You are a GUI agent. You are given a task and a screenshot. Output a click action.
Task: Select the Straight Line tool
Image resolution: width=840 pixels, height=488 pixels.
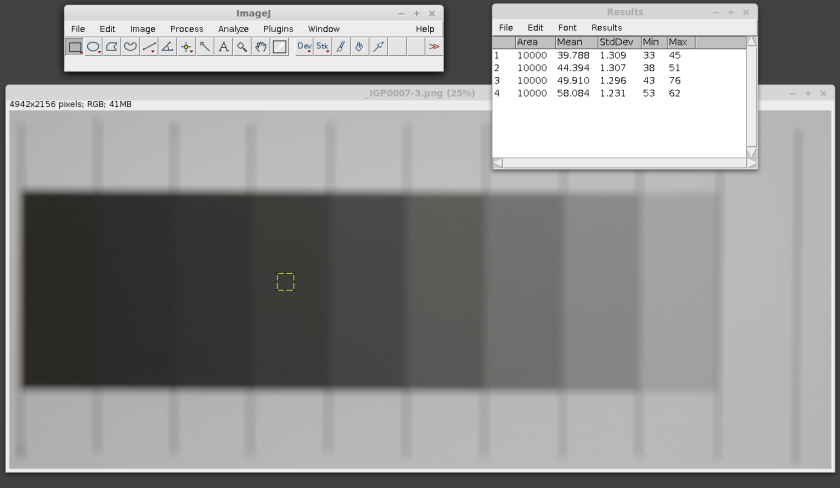pos(149,47)
